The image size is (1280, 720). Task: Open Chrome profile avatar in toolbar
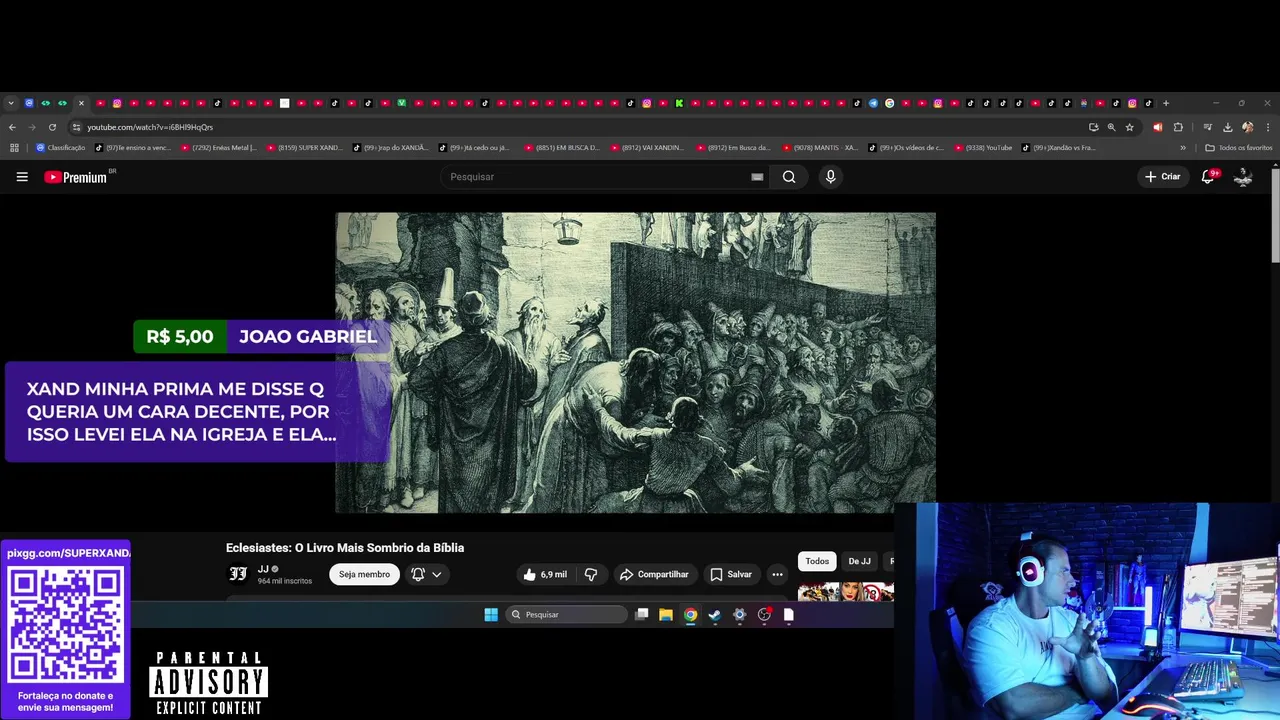click(1247, 127)
